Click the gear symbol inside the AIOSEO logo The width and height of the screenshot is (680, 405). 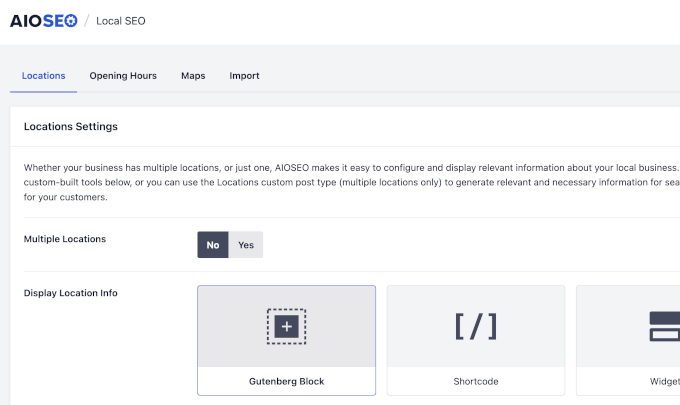pyautogui.click(x=70, y=20)
